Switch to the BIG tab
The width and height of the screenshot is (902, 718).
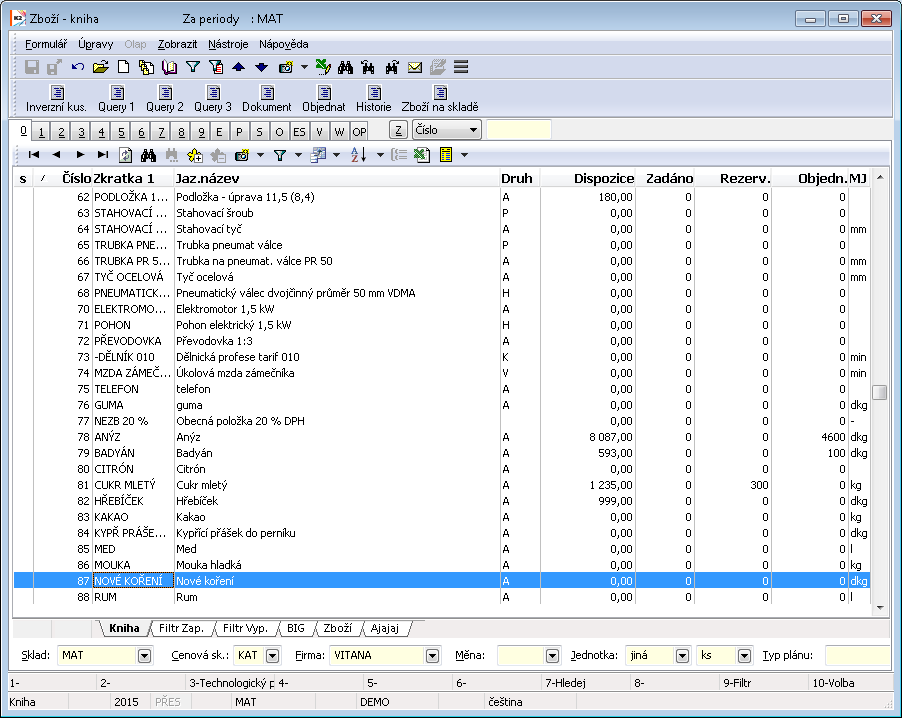[296, 628]
